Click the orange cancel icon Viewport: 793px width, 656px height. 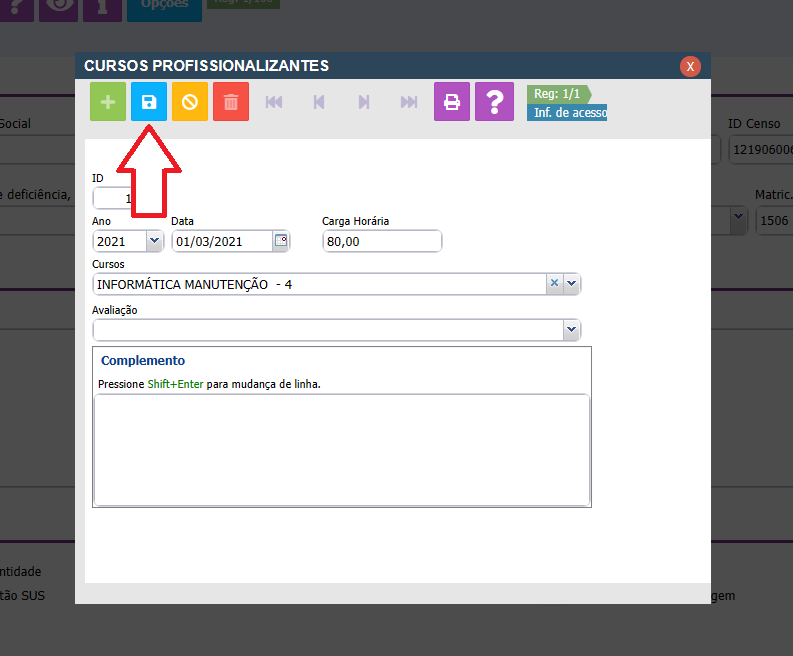click(x=190, y=102)
